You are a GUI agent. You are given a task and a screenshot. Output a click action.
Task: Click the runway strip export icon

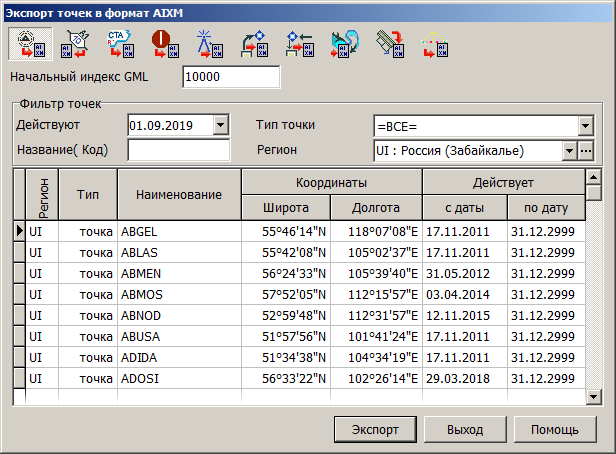(387, 44)
